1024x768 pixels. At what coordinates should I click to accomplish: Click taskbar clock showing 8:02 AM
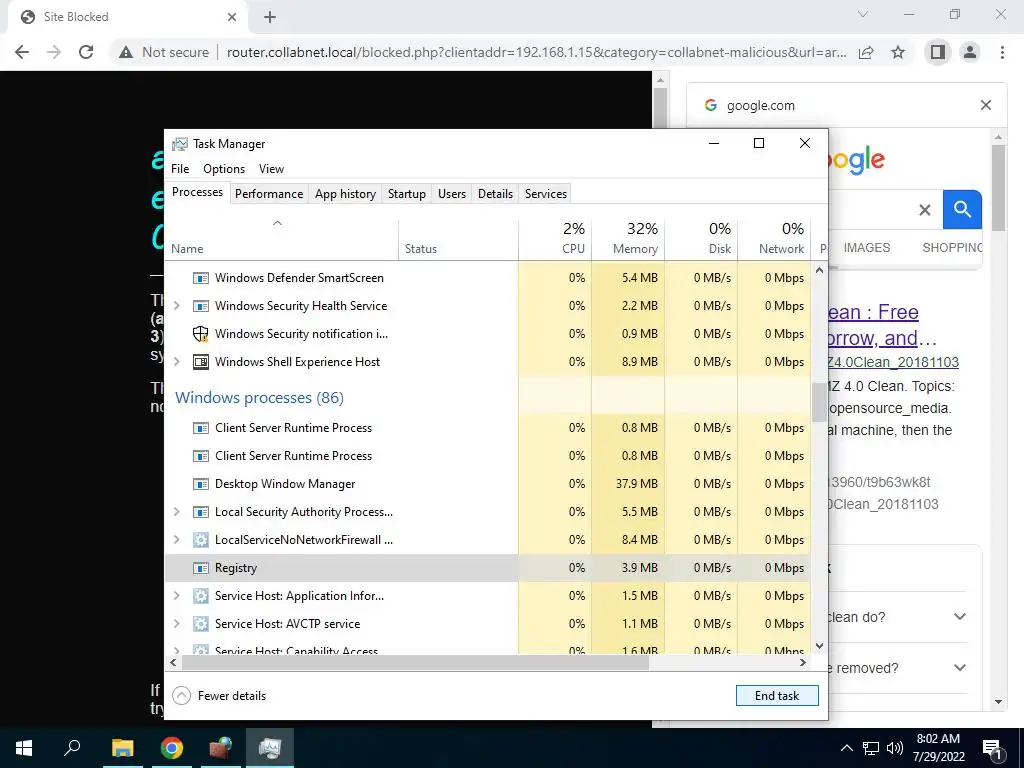pos(938,748)
